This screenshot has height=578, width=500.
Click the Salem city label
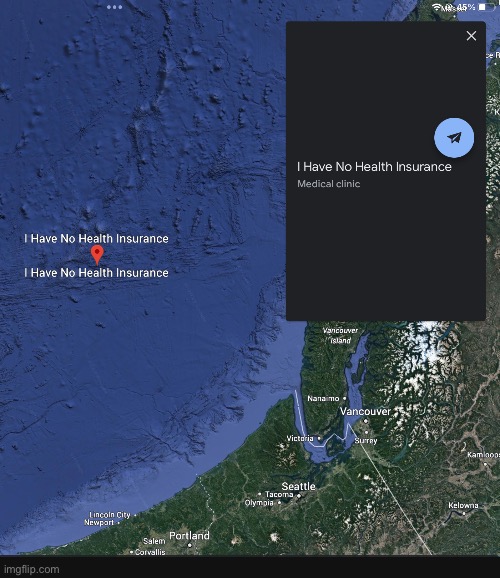154,541
